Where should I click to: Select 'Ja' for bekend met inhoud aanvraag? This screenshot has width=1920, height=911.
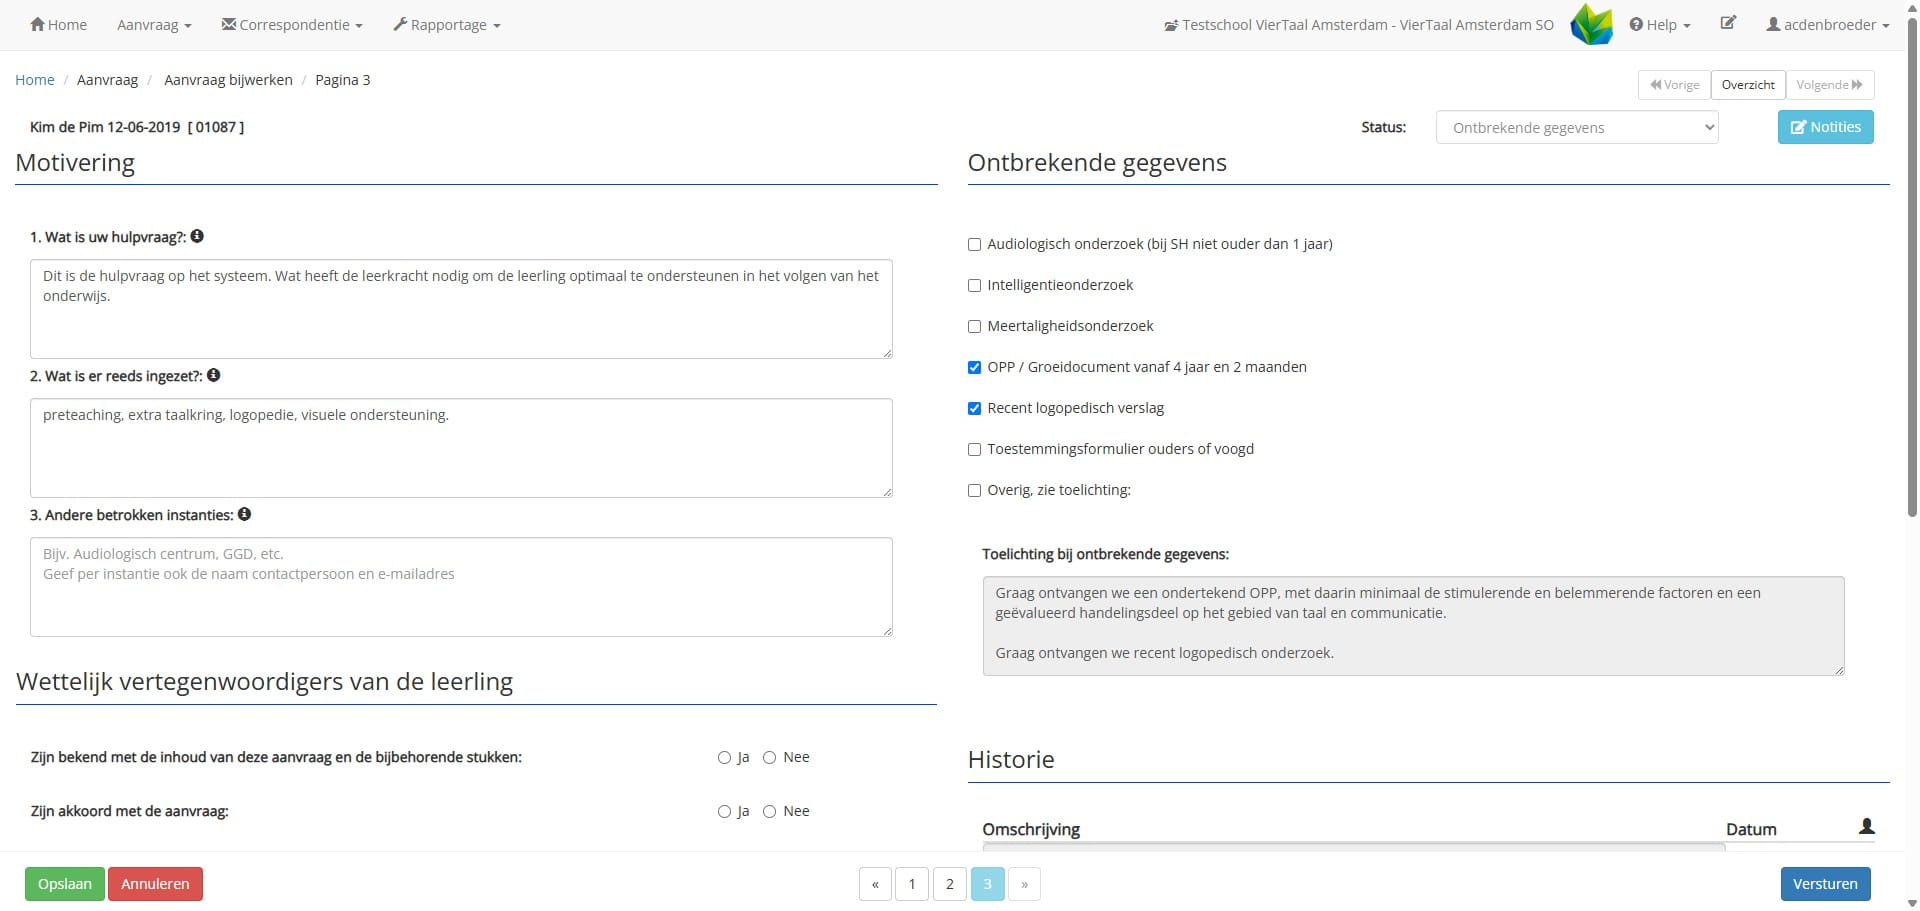pyautogui.click(x=724, y=758)
